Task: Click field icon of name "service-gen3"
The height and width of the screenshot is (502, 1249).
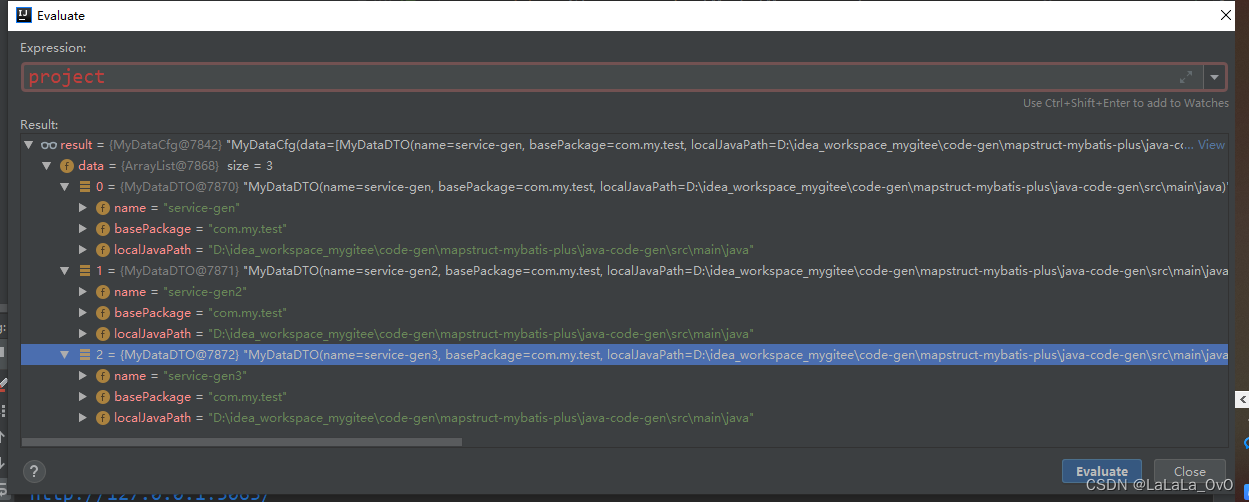Action: 103,376
